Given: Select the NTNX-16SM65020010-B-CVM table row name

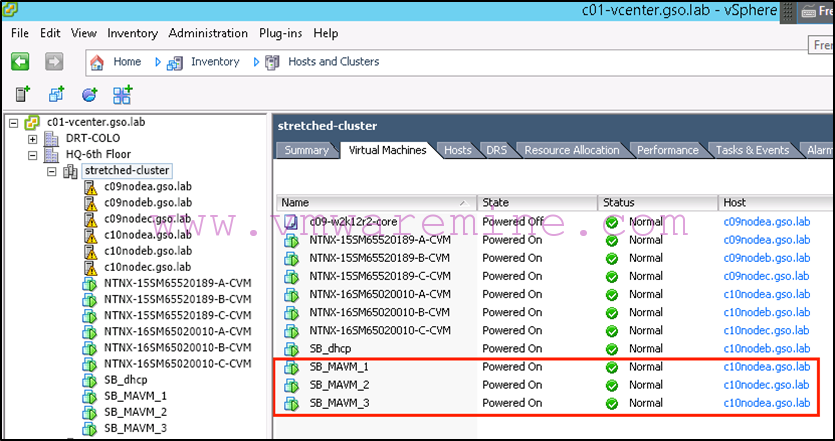Looking at the screenshot, I should pos(380,313).
